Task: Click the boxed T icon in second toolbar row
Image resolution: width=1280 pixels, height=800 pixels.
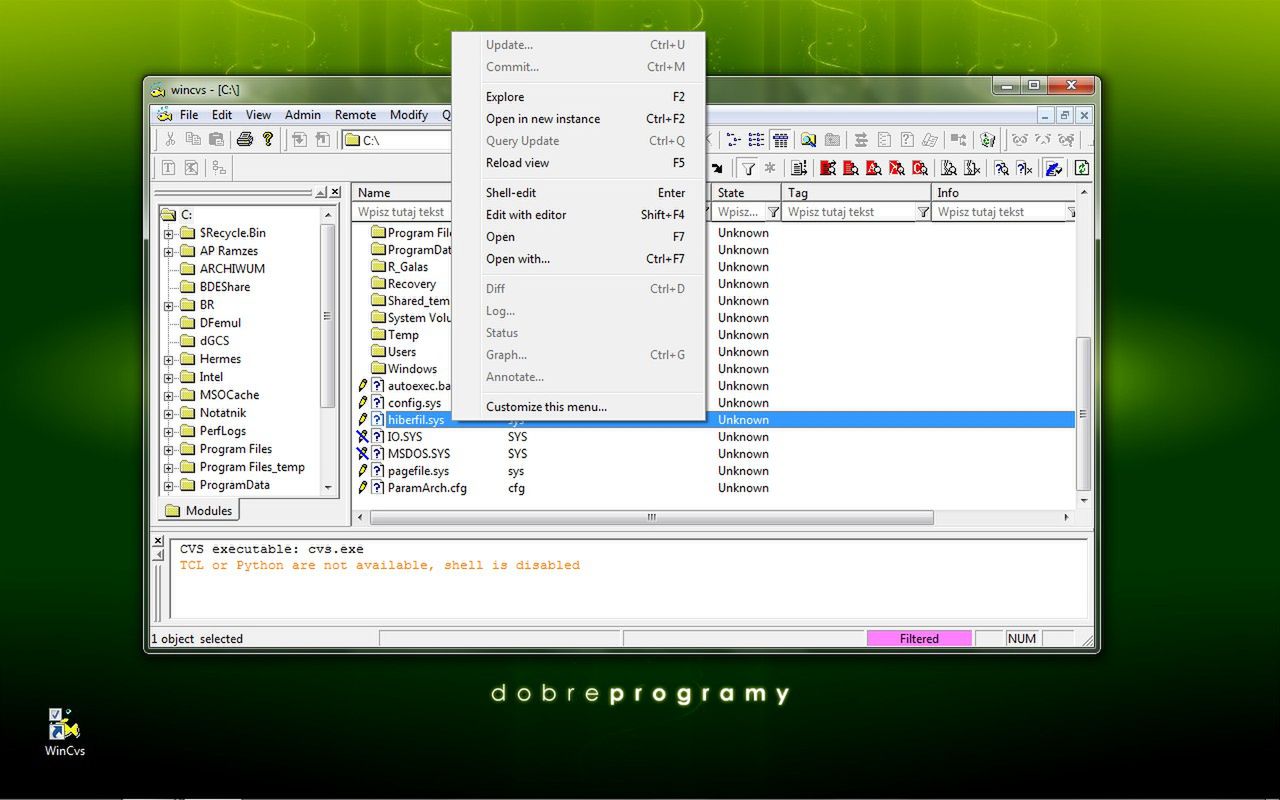Action: pos(168,168)
